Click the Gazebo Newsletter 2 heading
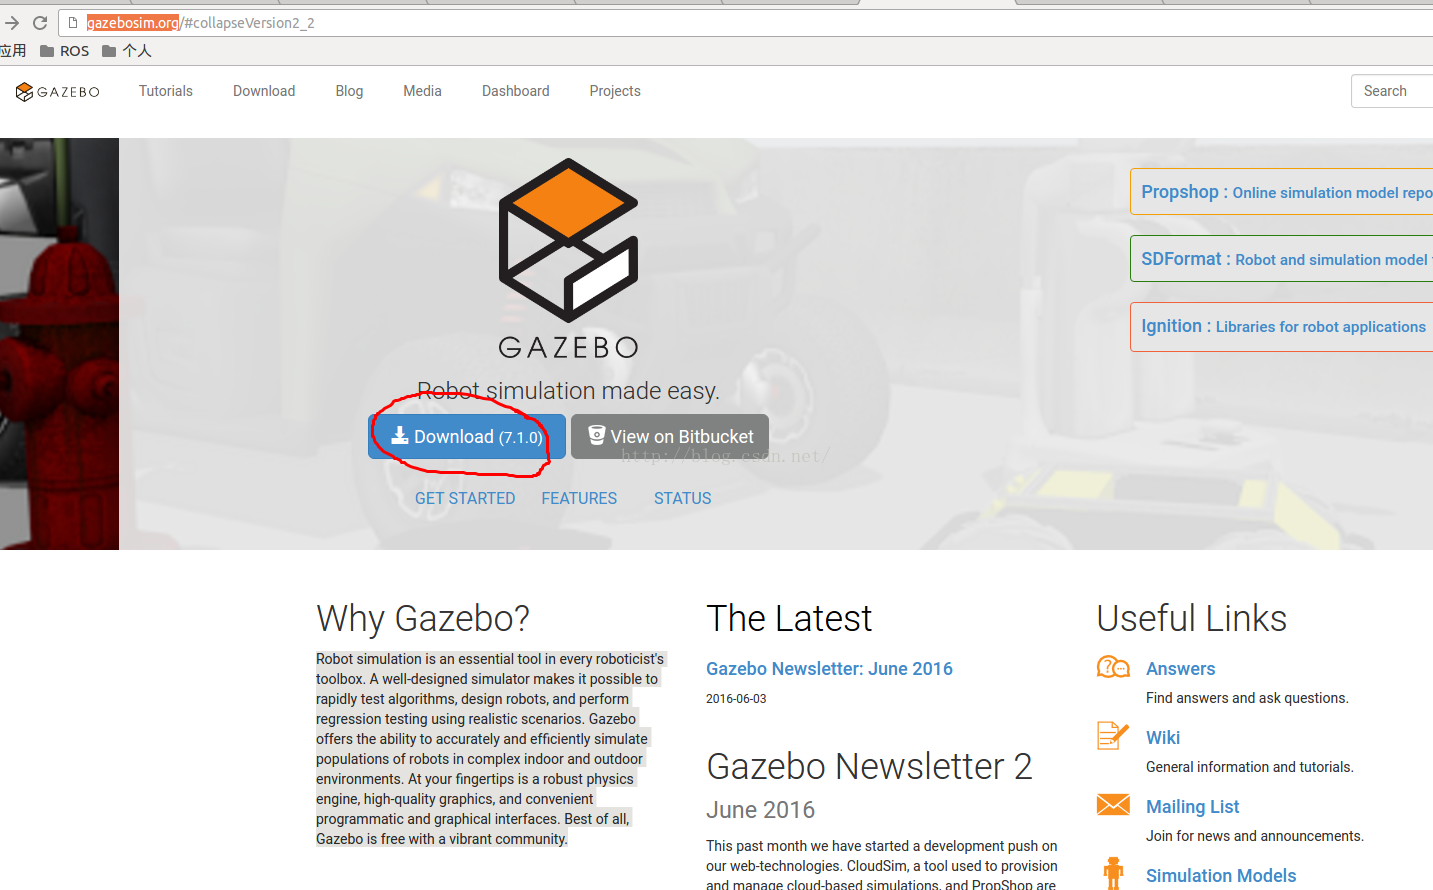The width and height of the screenshot is (1433, 890). (869, 767)
